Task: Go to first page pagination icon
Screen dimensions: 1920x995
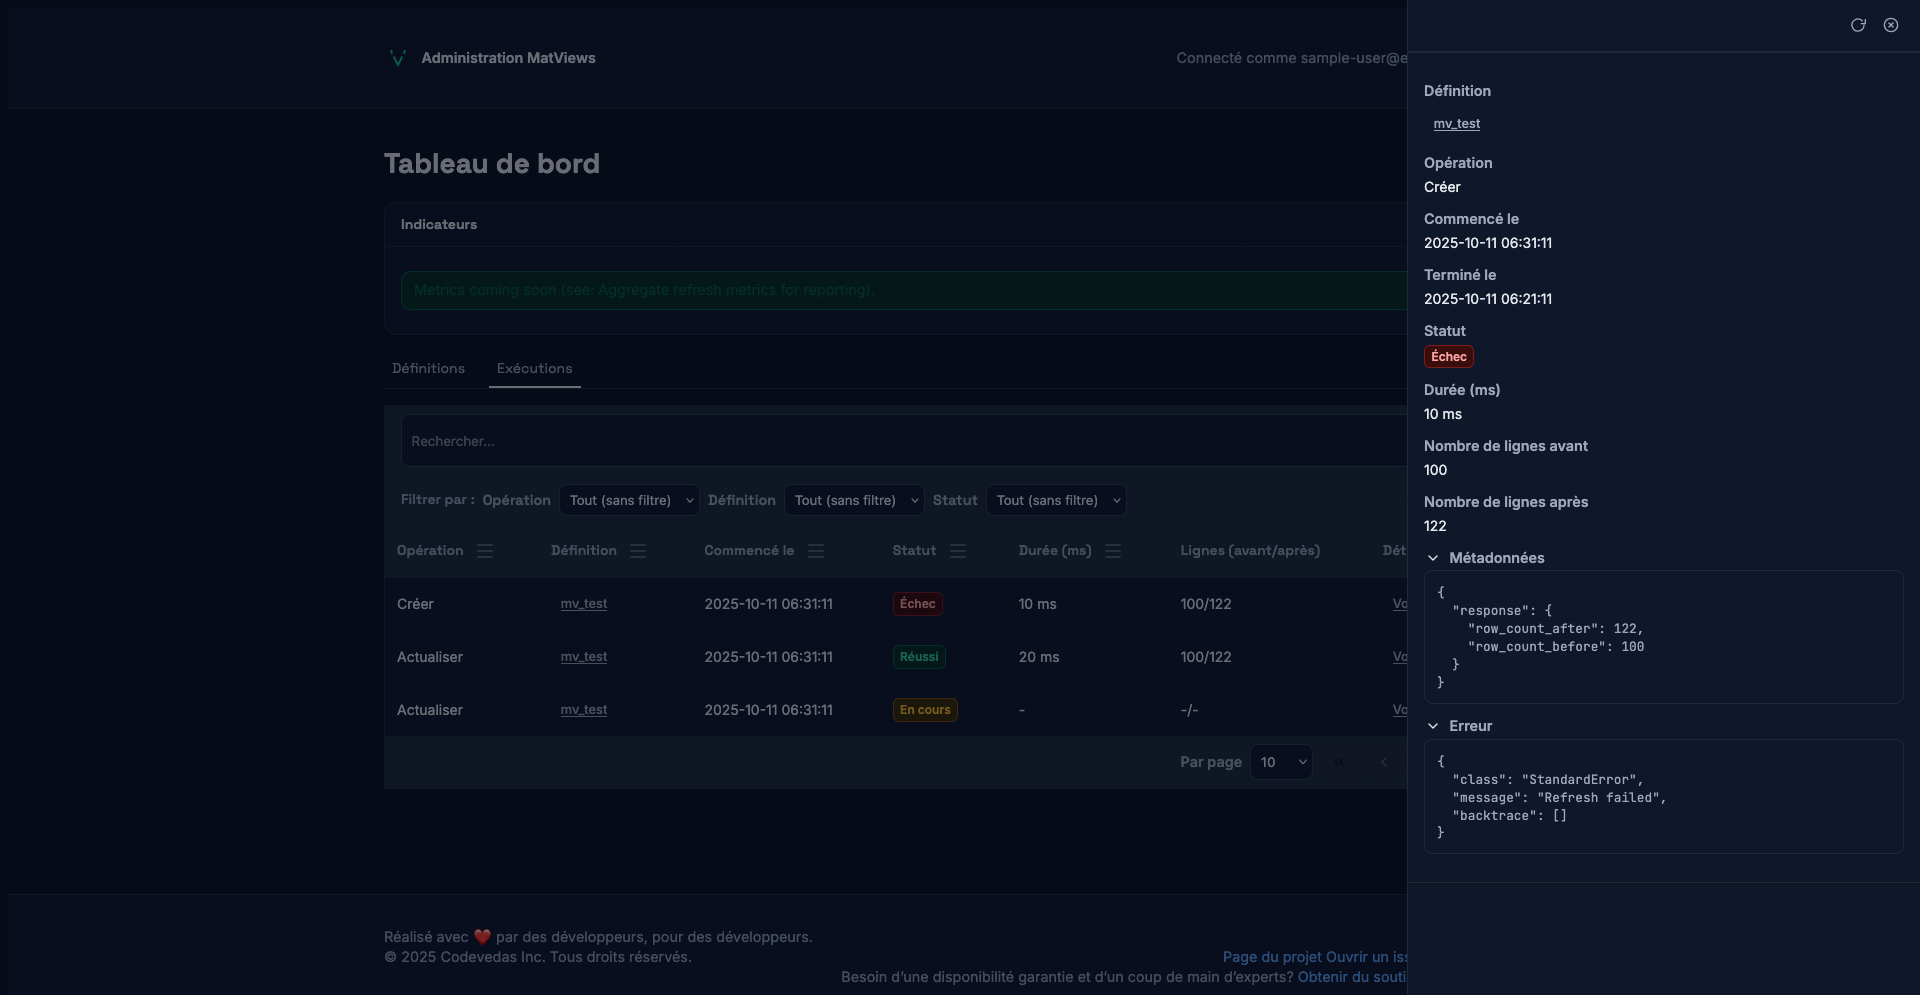Action: (x=1339, y=762)
